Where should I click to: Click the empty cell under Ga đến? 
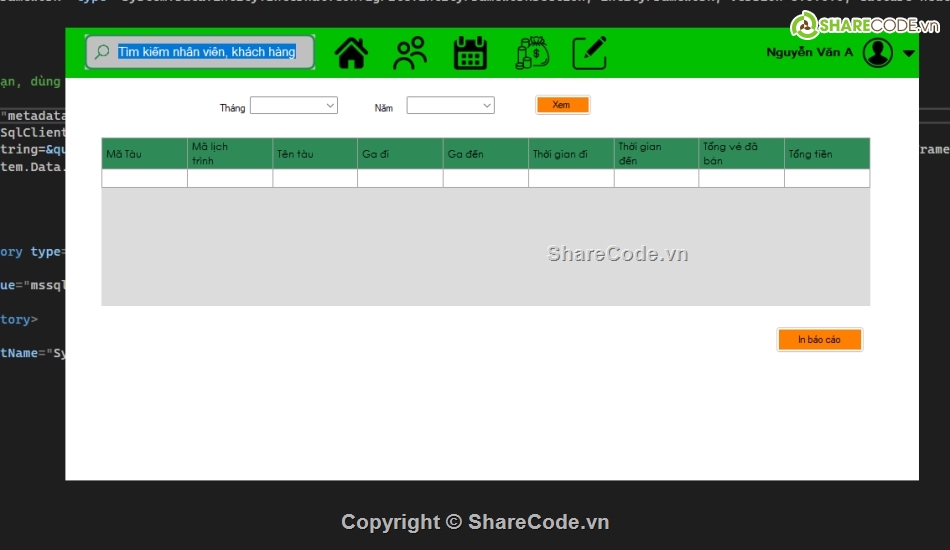pos(485,179)
